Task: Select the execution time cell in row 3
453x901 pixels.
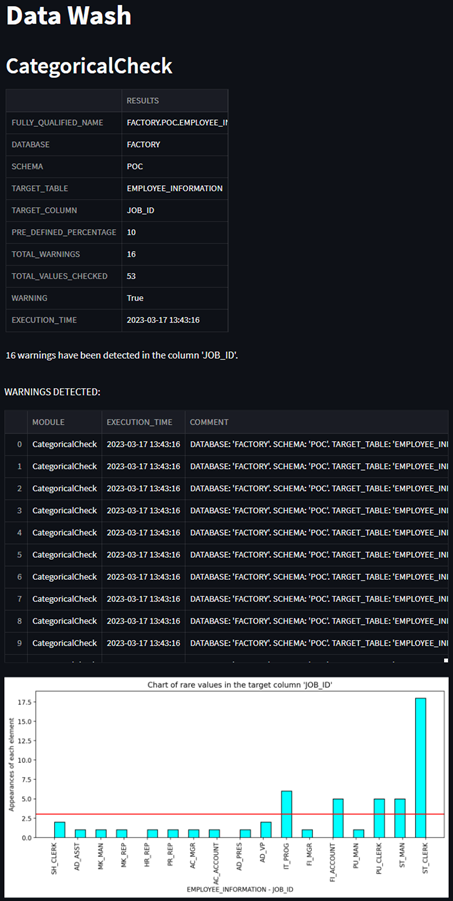Action: [x=144, y=510]
